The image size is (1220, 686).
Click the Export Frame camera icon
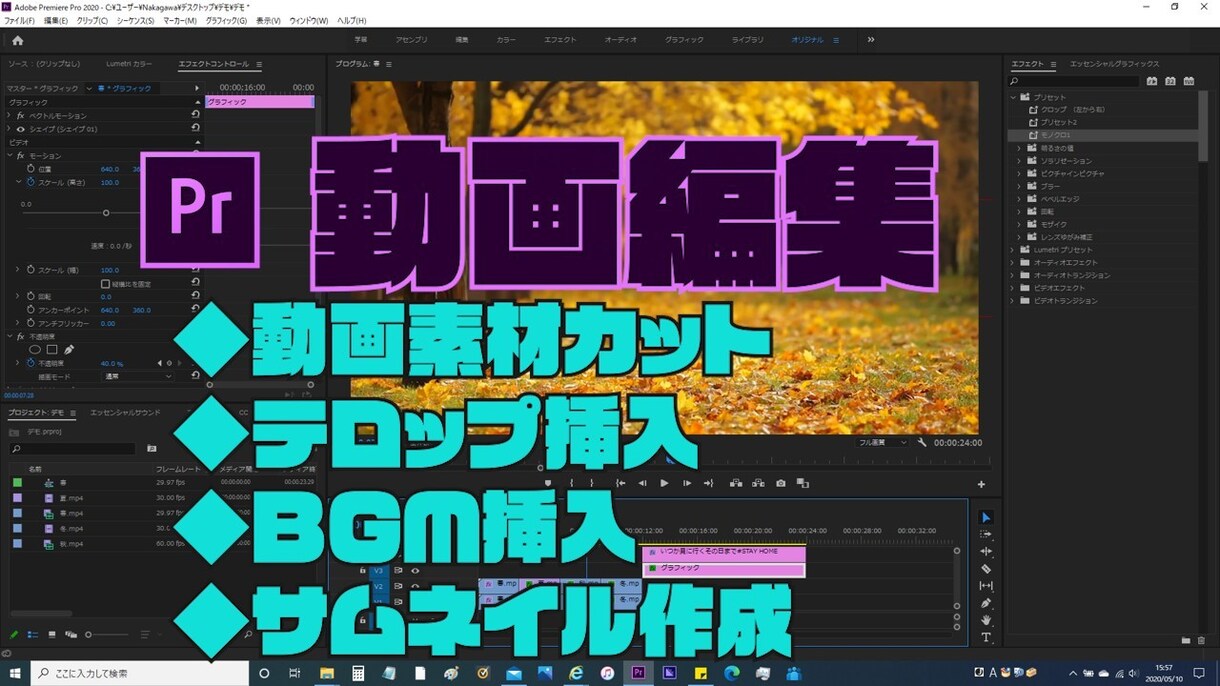click(780, 483)
